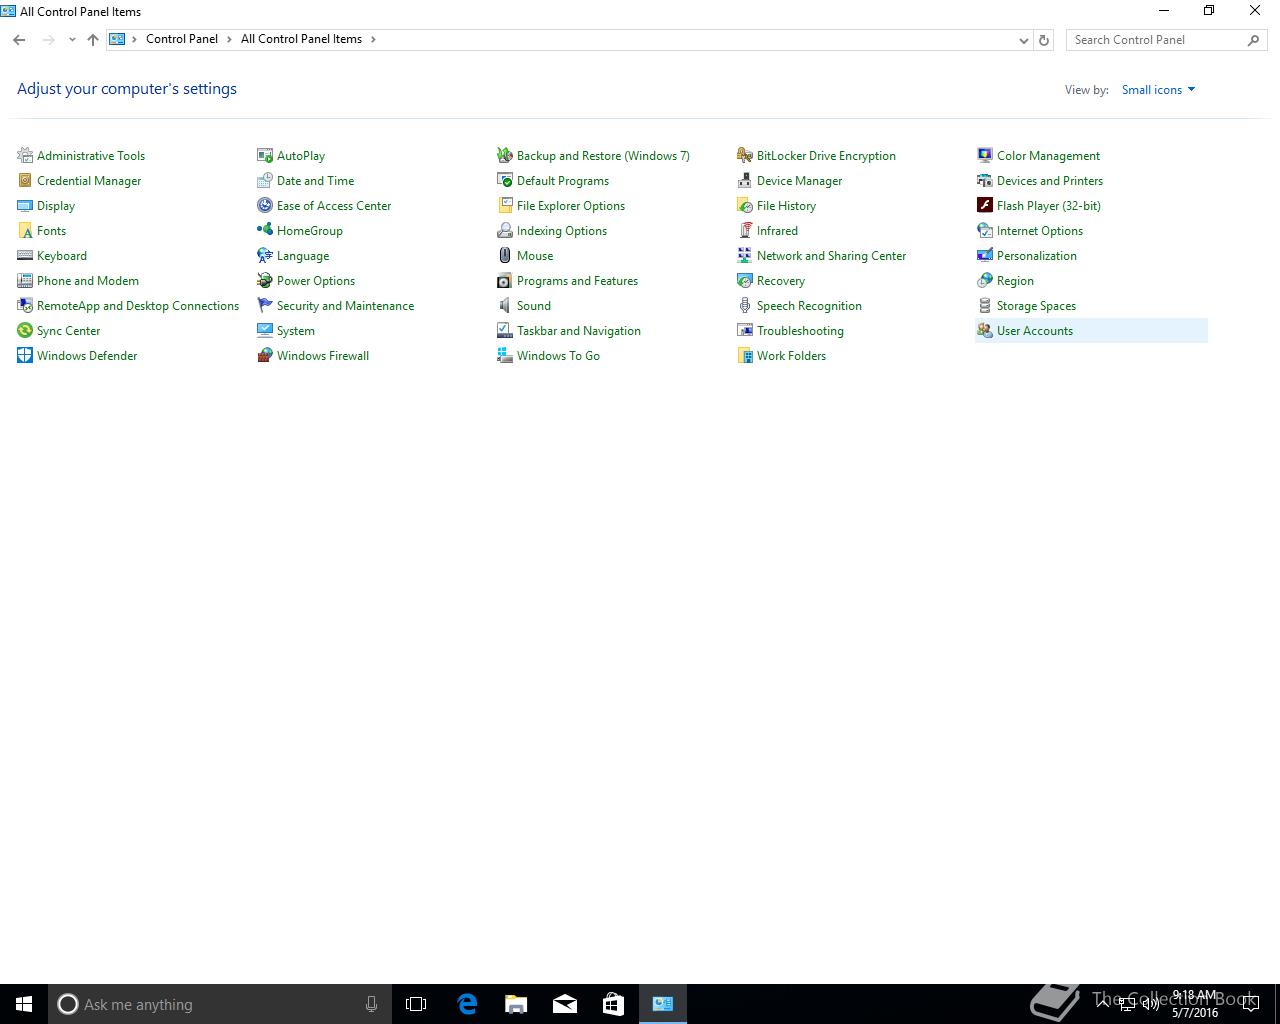This screenshot has width=1280, height=1024.
Task: Launch Microsoft Edge from taskbar
Action: [466, 1004]
